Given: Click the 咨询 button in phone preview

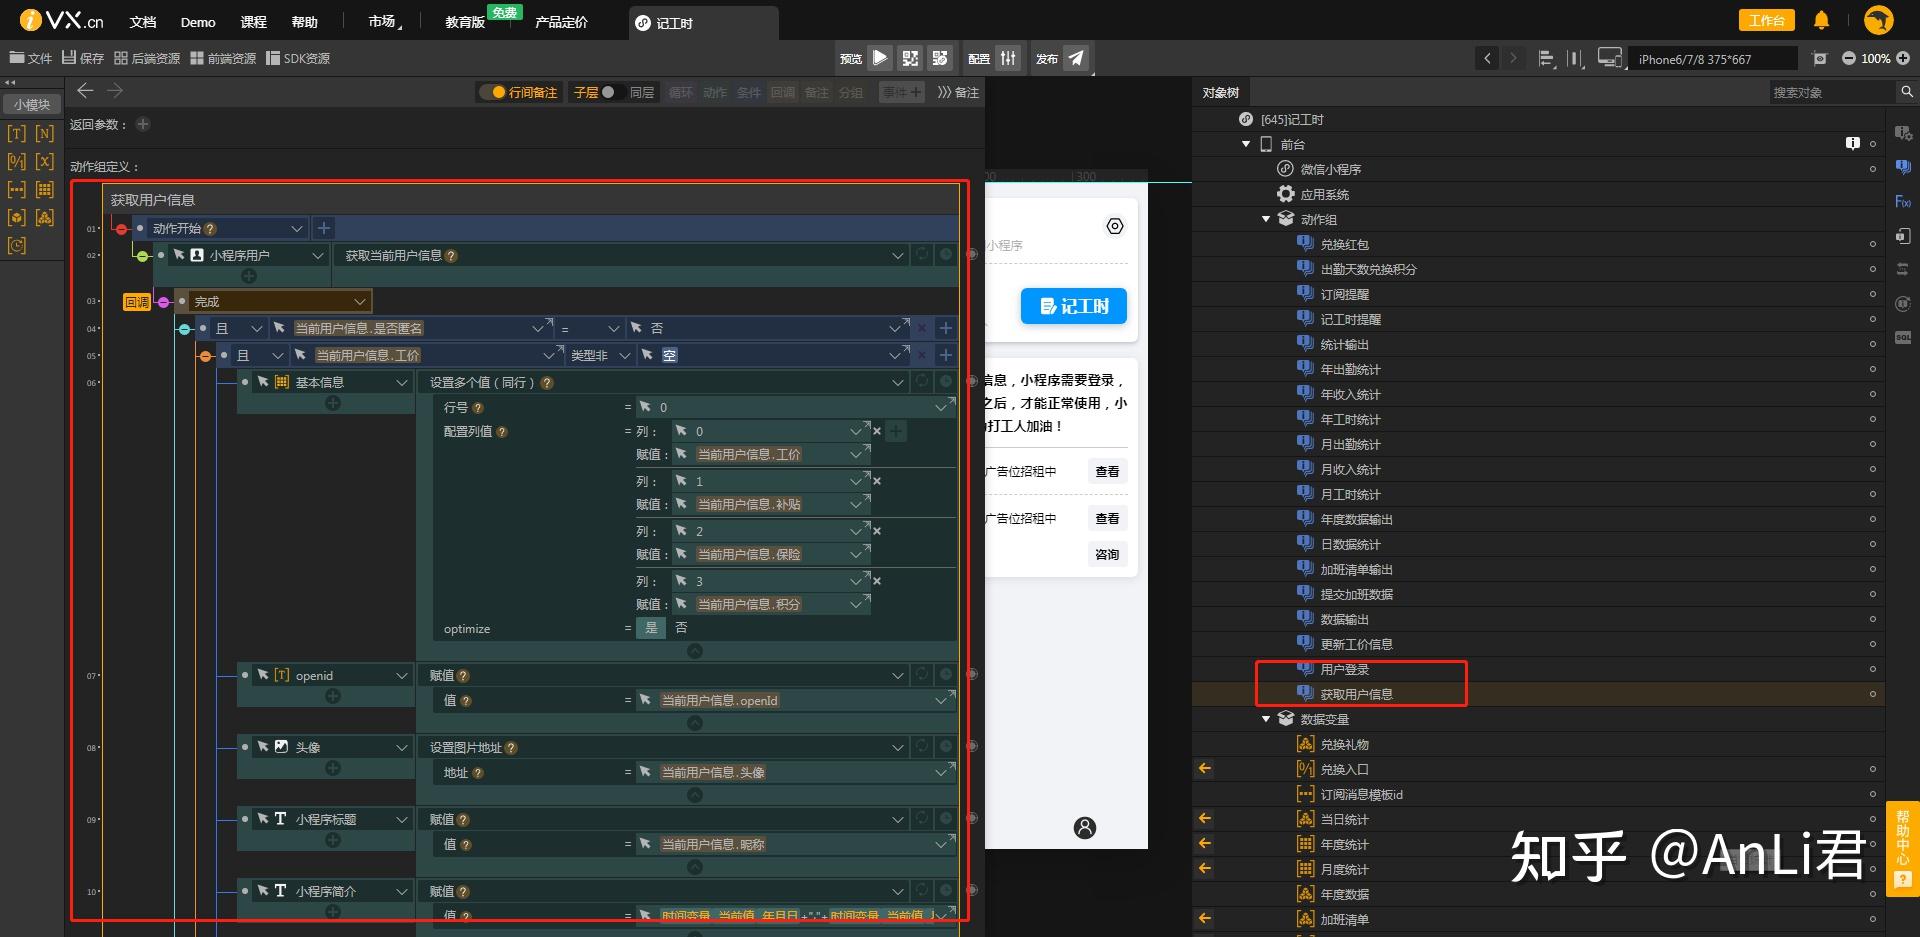Looking at the screenshot, I should [1107, 554].
